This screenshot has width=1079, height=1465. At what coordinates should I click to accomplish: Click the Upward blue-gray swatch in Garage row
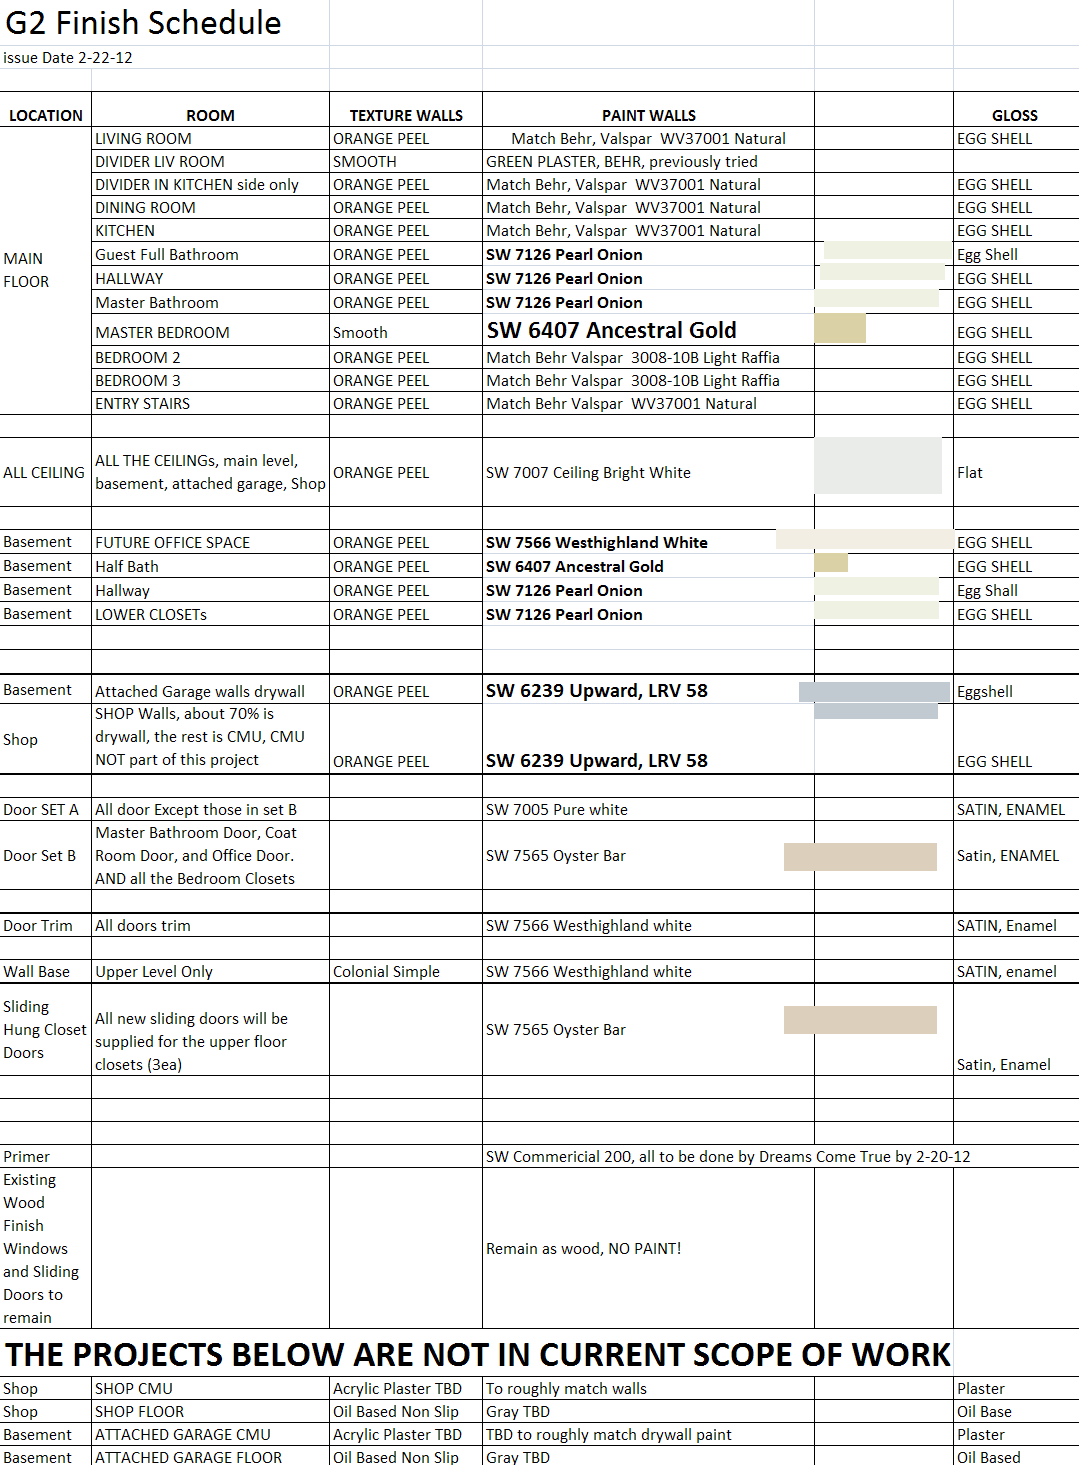point(874,692)
